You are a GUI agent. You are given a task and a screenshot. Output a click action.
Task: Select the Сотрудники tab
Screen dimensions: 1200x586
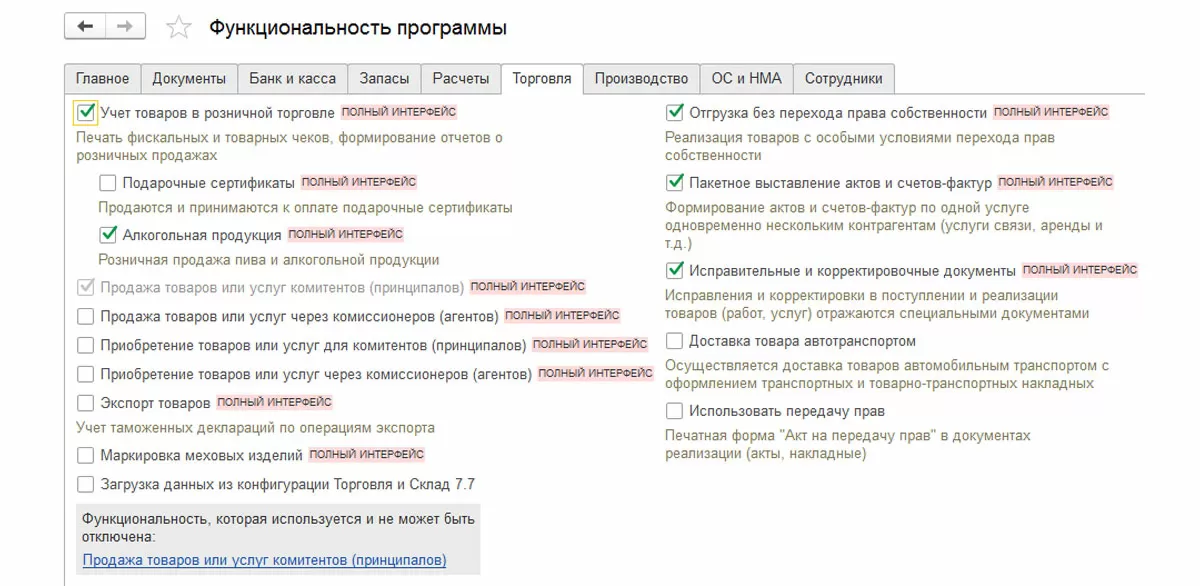pyautogui.click(x=843, y=79)
